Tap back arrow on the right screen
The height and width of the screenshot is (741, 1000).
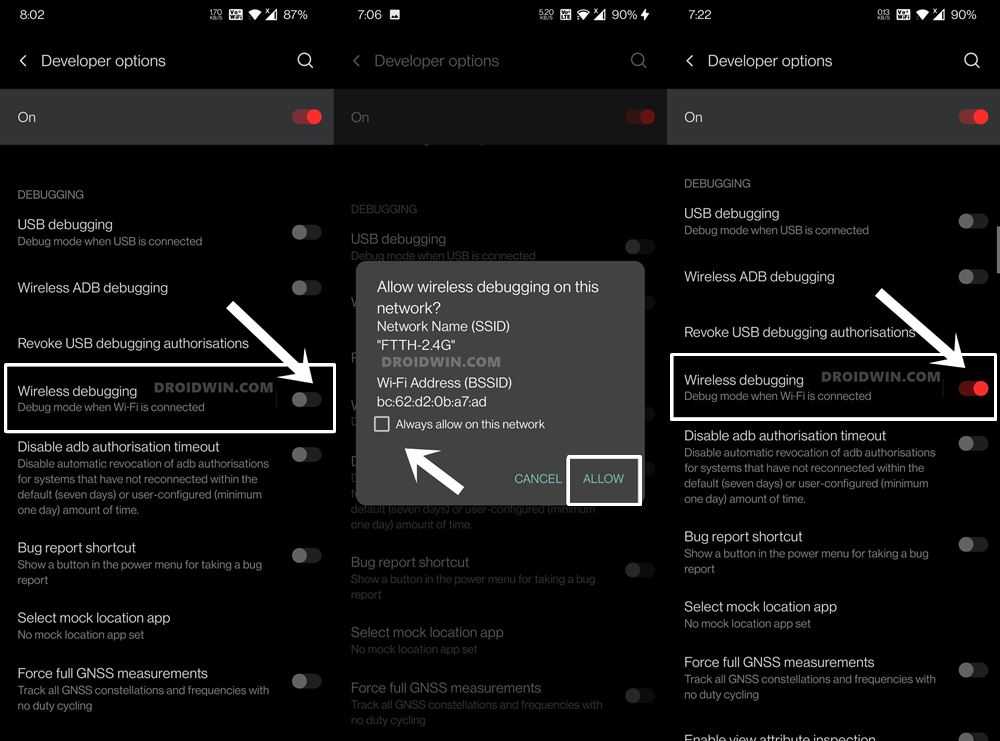pyautogui.click(x=690, y=61)
